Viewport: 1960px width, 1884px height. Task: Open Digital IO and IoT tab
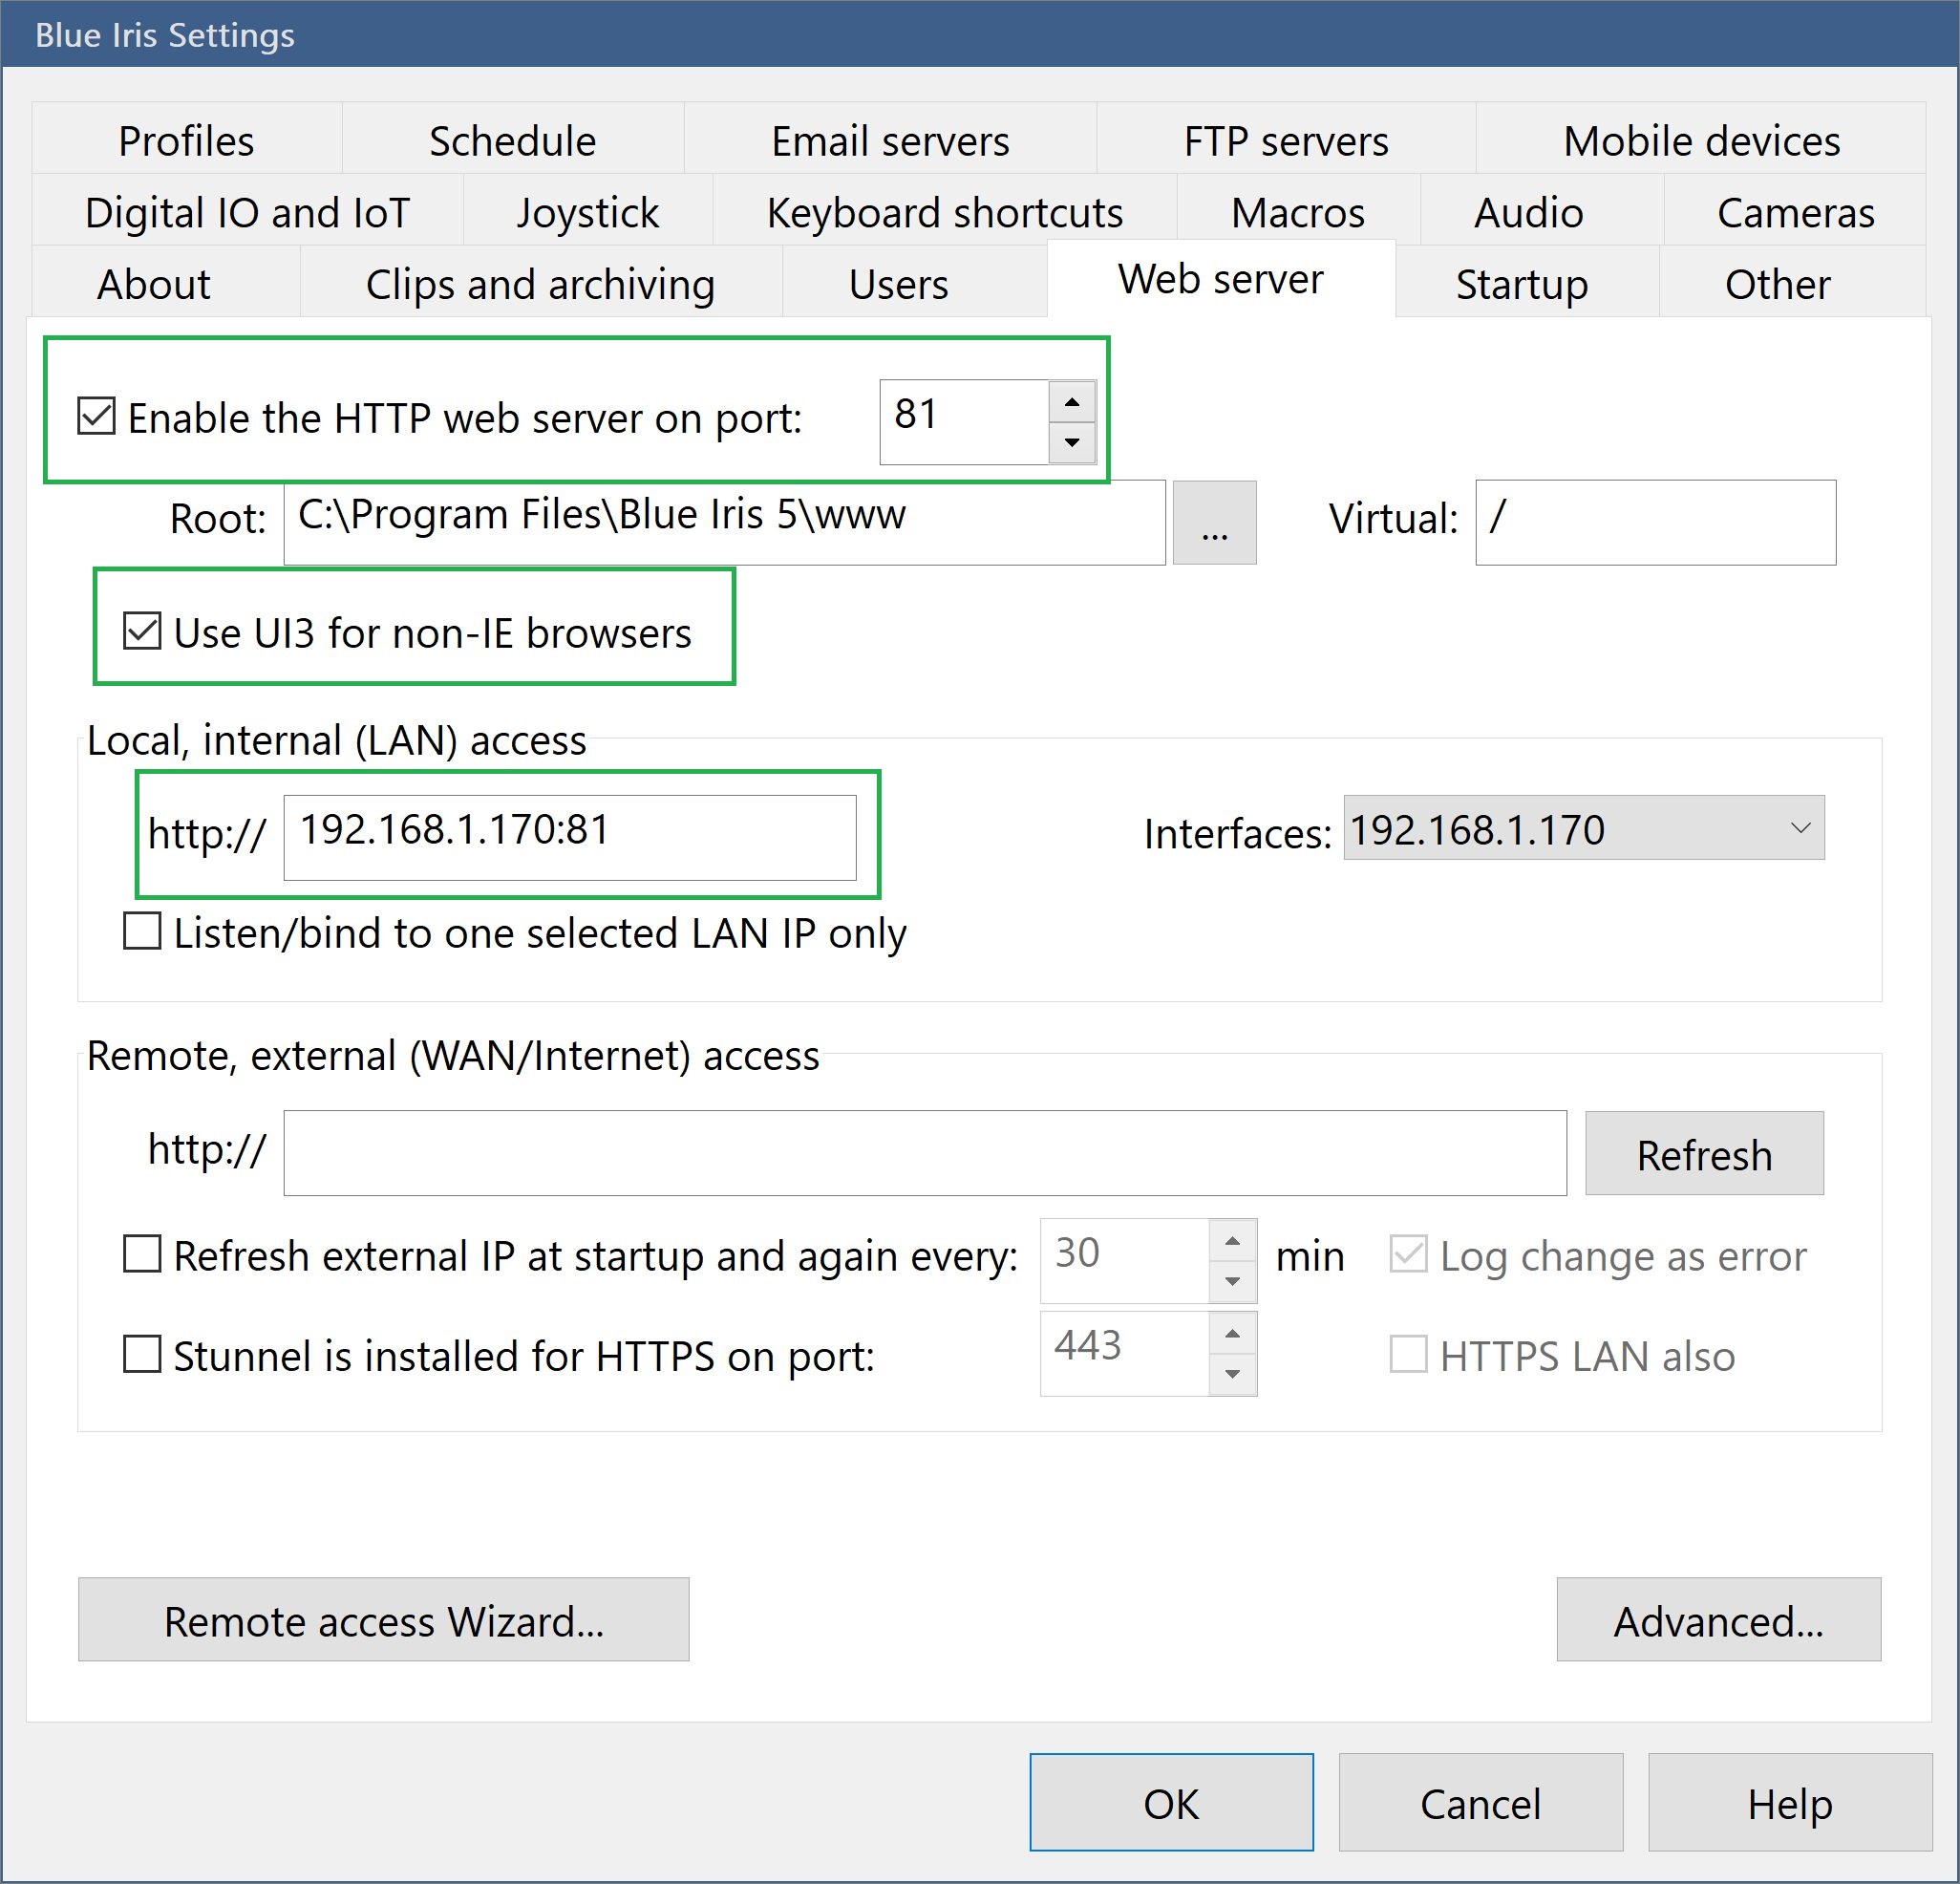(x=247, y=212)
